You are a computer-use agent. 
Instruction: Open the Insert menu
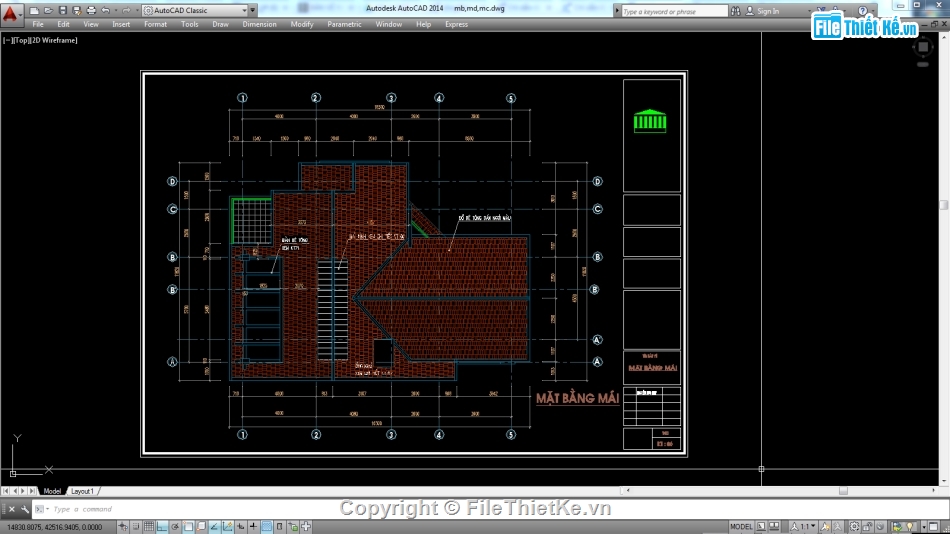[121, 24]
